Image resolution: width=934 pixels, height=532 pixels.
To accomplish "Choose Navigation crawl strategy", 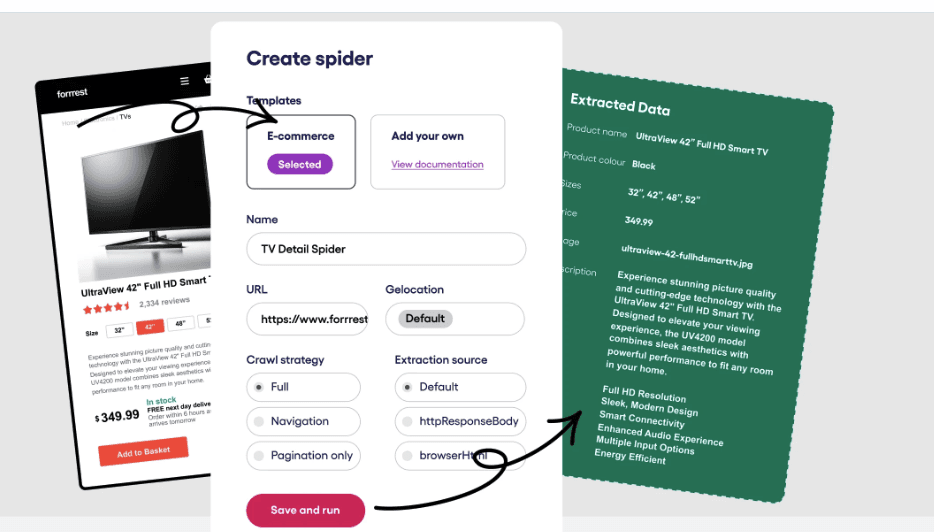I will click(x=303, y=421).
